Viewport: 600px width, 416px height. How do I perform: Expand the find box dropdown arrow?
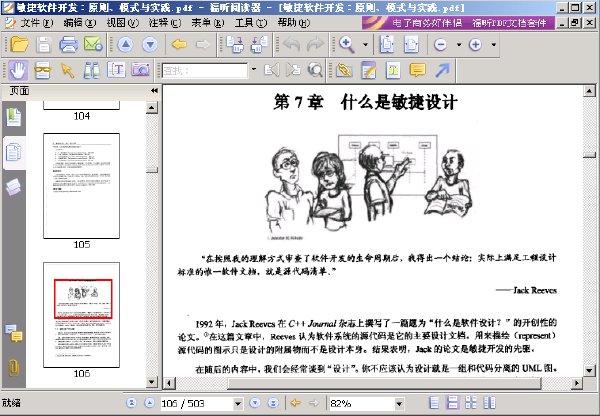click(254, 70)
